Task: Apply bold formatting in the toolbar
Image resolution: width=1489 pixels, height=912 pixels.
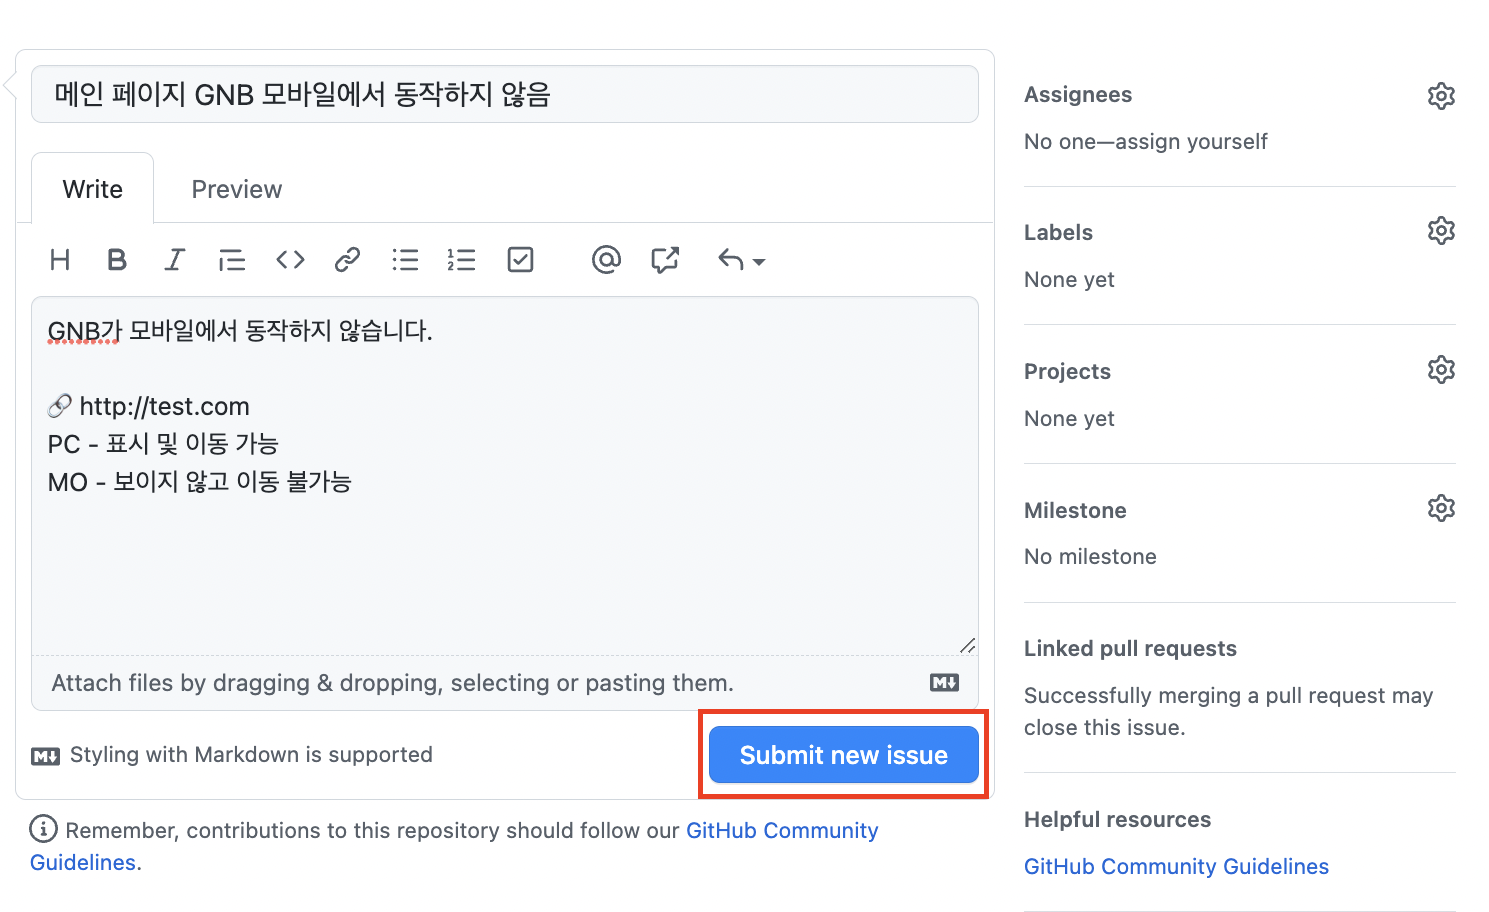Action: pyautogui.click(x=117, y=260)
